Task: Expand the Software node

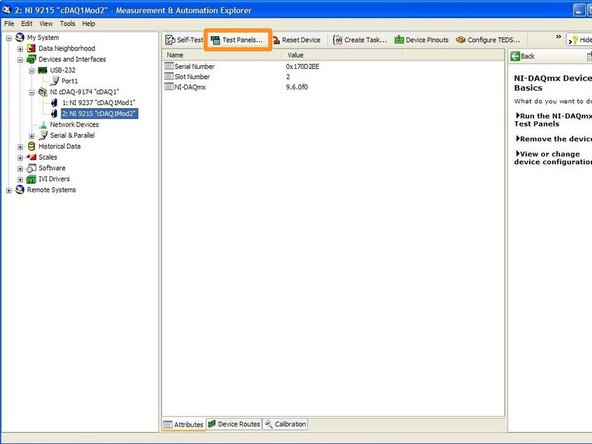Action: click(x=20, y=168)
